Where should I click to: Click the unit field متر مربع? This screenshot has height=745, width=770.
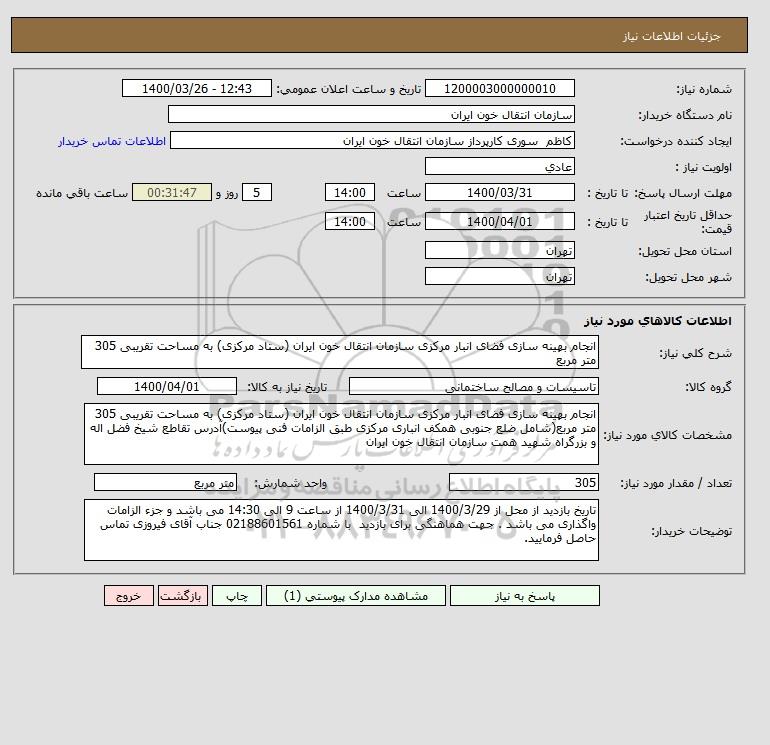tap(165, 482)
